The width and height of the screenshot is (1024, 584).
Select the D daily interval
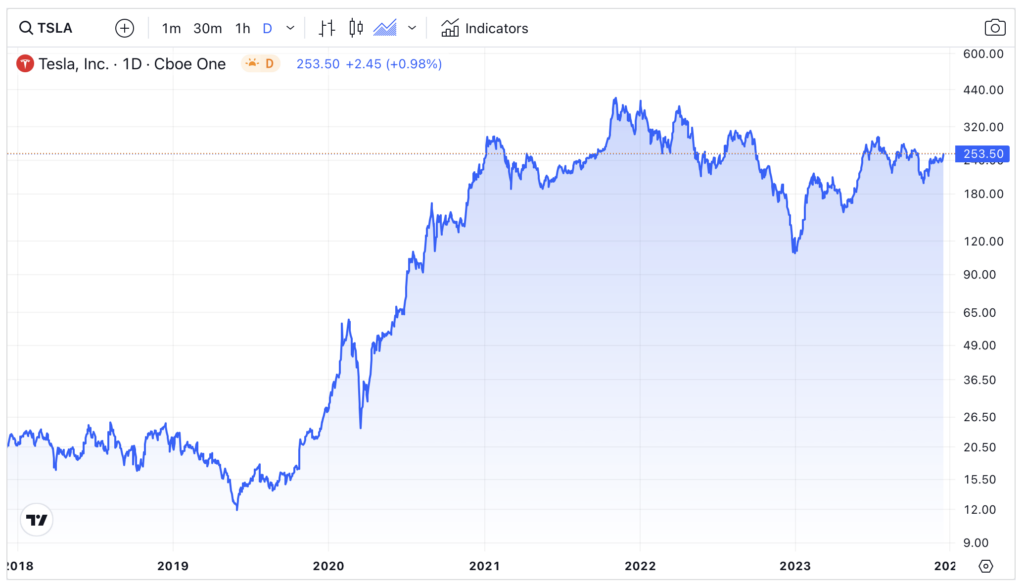click(267, 28)
